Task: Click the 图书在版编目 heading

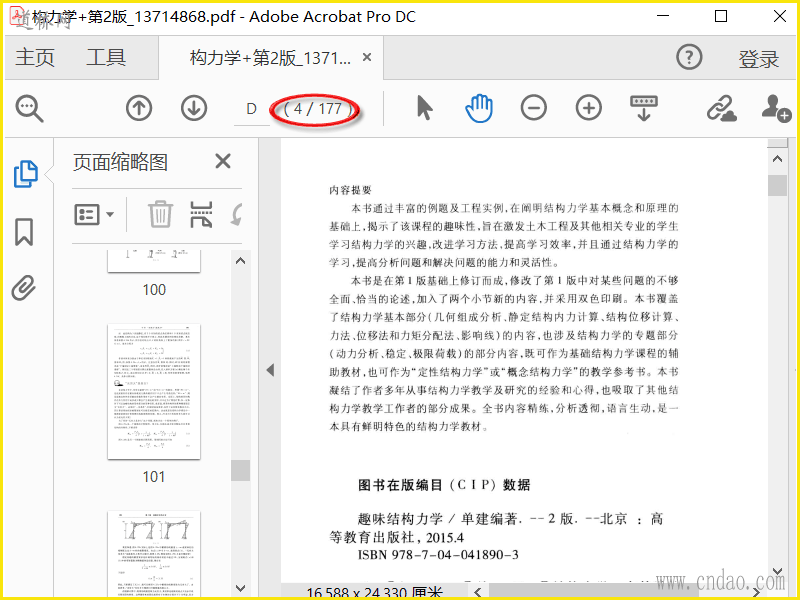Action: 444,485
